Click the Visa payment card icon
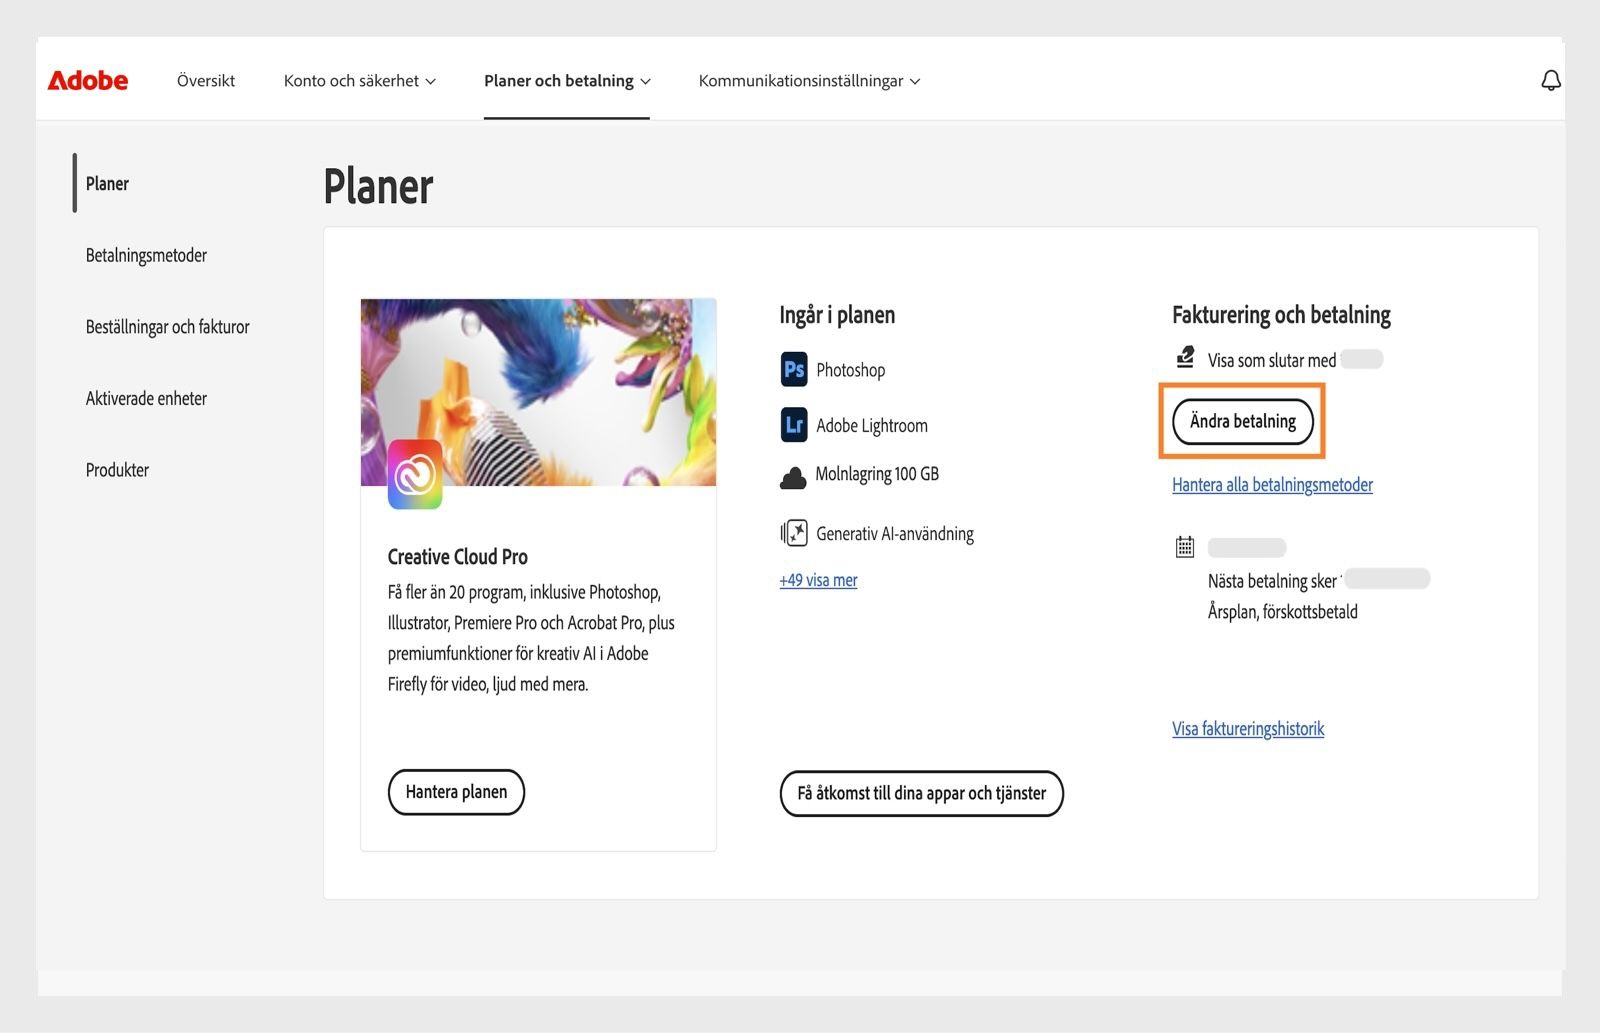The height and width of the screenshot is (1033, 1600). [x=1185, y=357]
